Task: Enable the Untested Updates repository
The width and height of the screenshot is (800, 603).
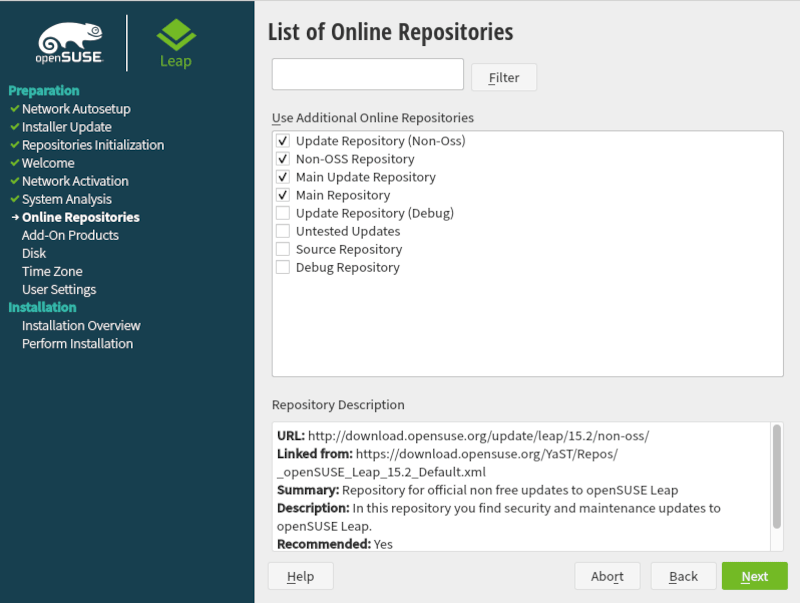Action: click(x=283, y=231)
